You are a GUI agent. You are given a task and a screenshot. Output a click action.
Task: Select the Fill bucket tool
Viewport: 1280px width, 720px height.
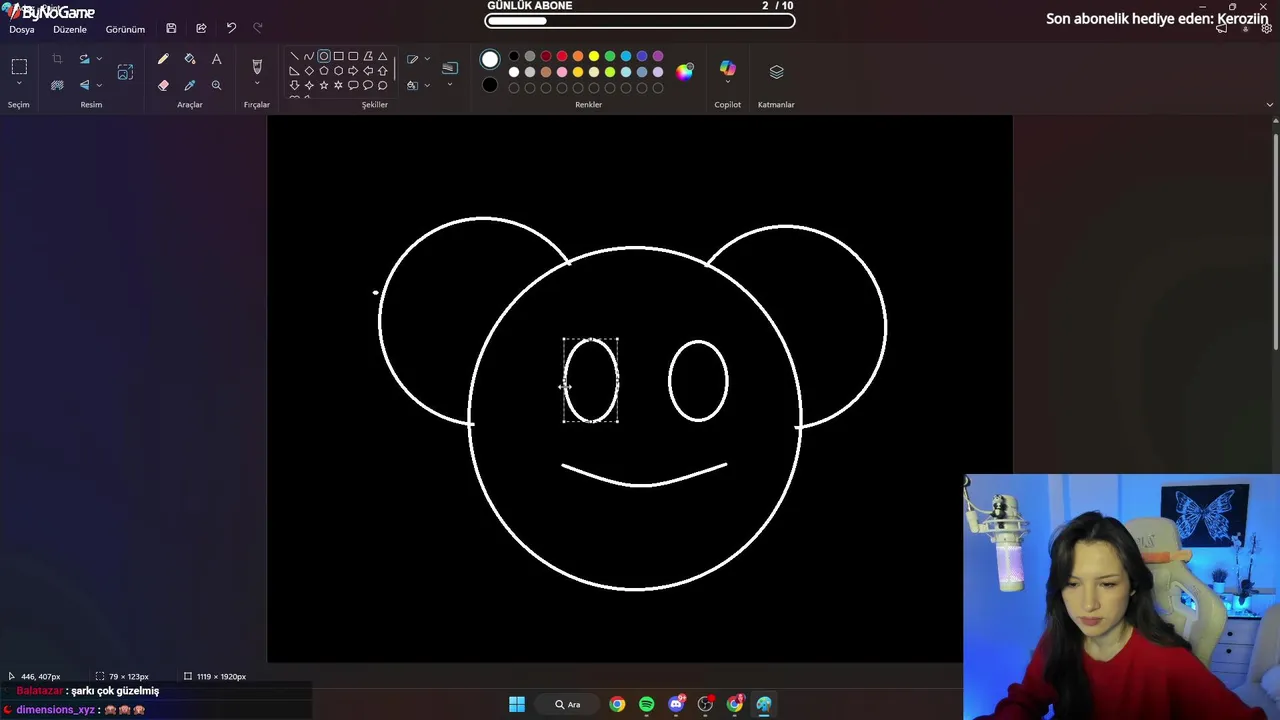tap(190, 60)
